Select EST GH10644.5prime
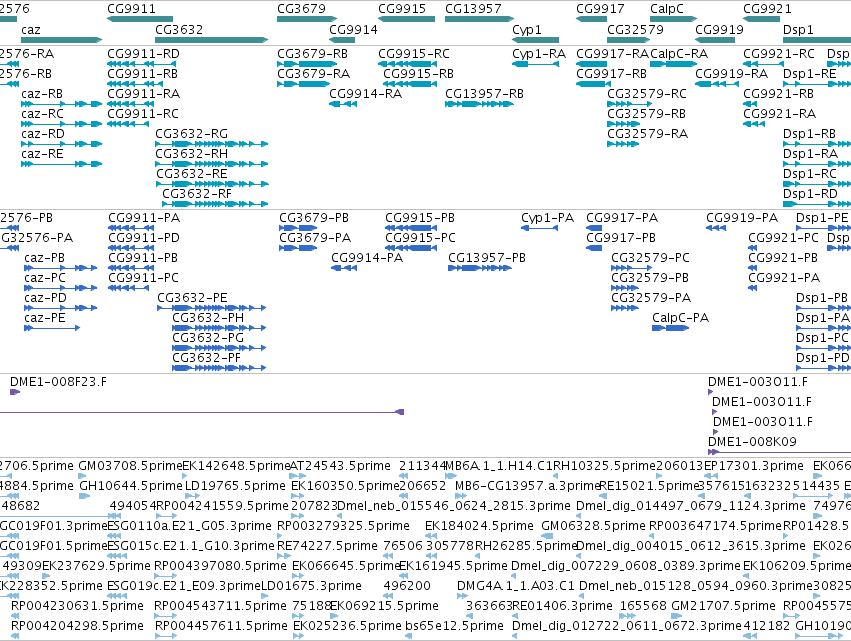Screen dimensions: 851x641 click(x=131, y=486)
